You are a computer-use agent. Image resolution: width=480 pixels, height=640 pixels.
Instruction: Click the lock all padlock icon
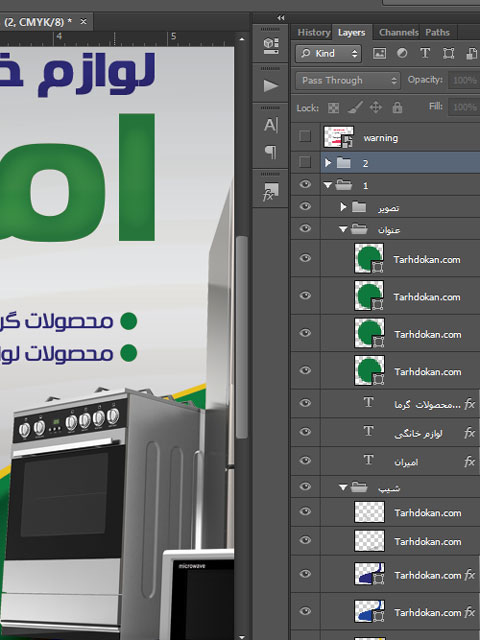[397, 108]
